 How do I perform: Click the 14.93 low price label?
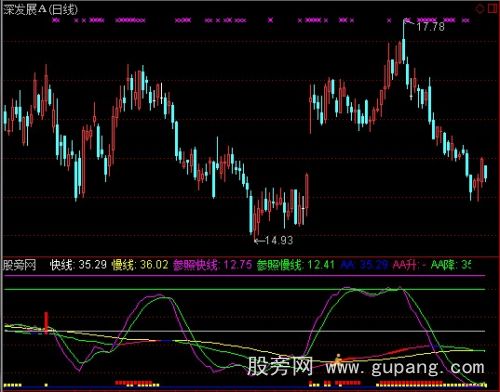[x=279, y=240]
